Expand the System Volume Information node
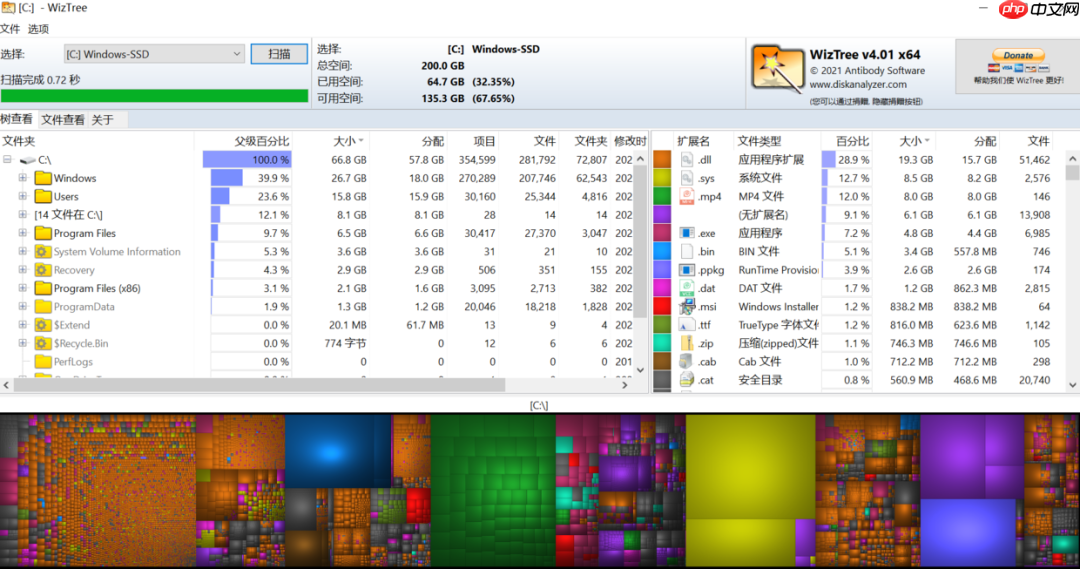 click(23, 251)
